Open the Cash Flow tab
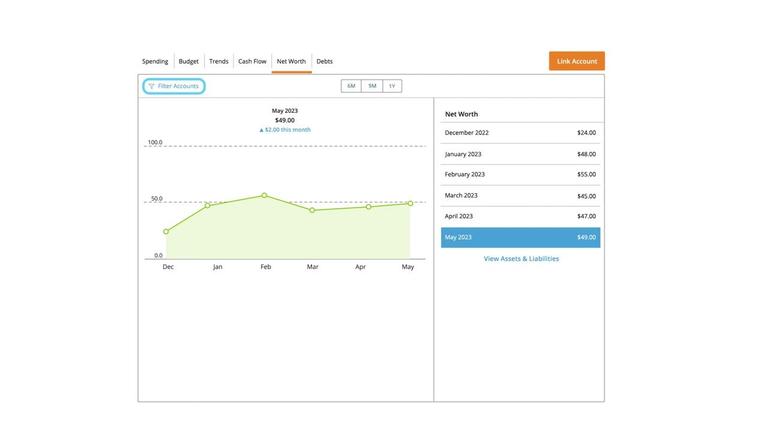The height and width of the screenshot is (432, 768). (252, 61)
